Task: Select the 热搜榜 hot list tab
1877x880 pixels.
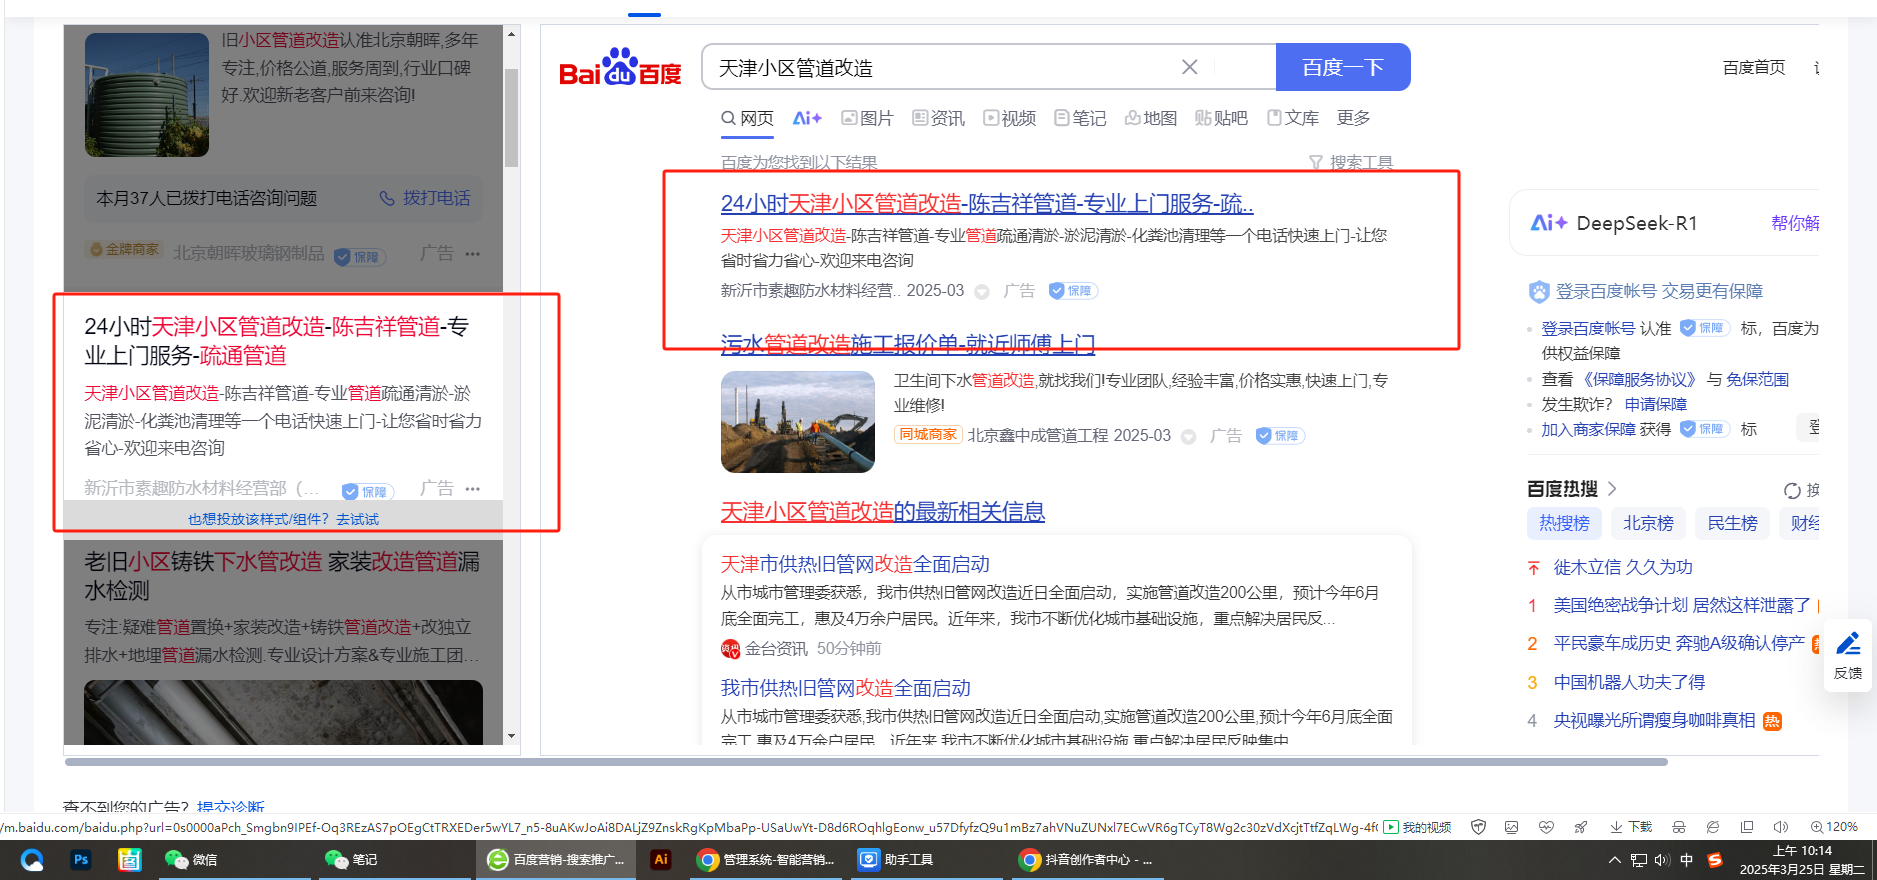Action: point(1564,523)
